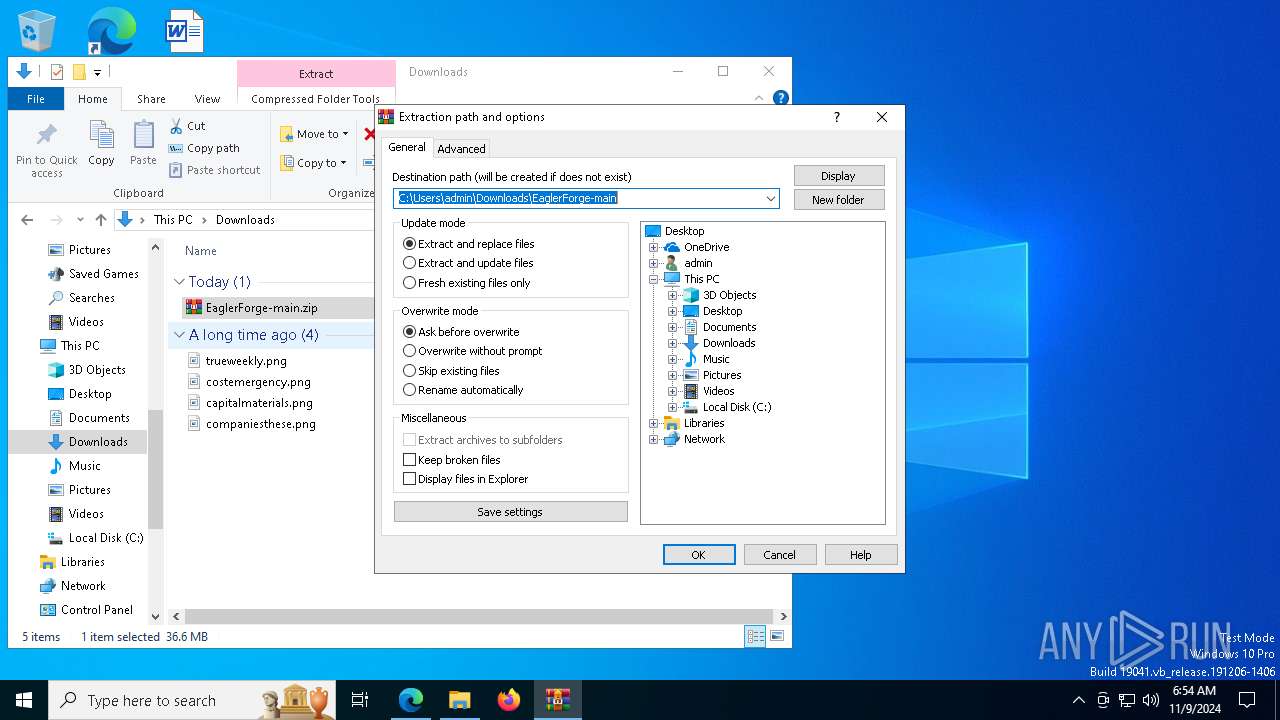Click Pin to Quick access icon

(47, 134)
